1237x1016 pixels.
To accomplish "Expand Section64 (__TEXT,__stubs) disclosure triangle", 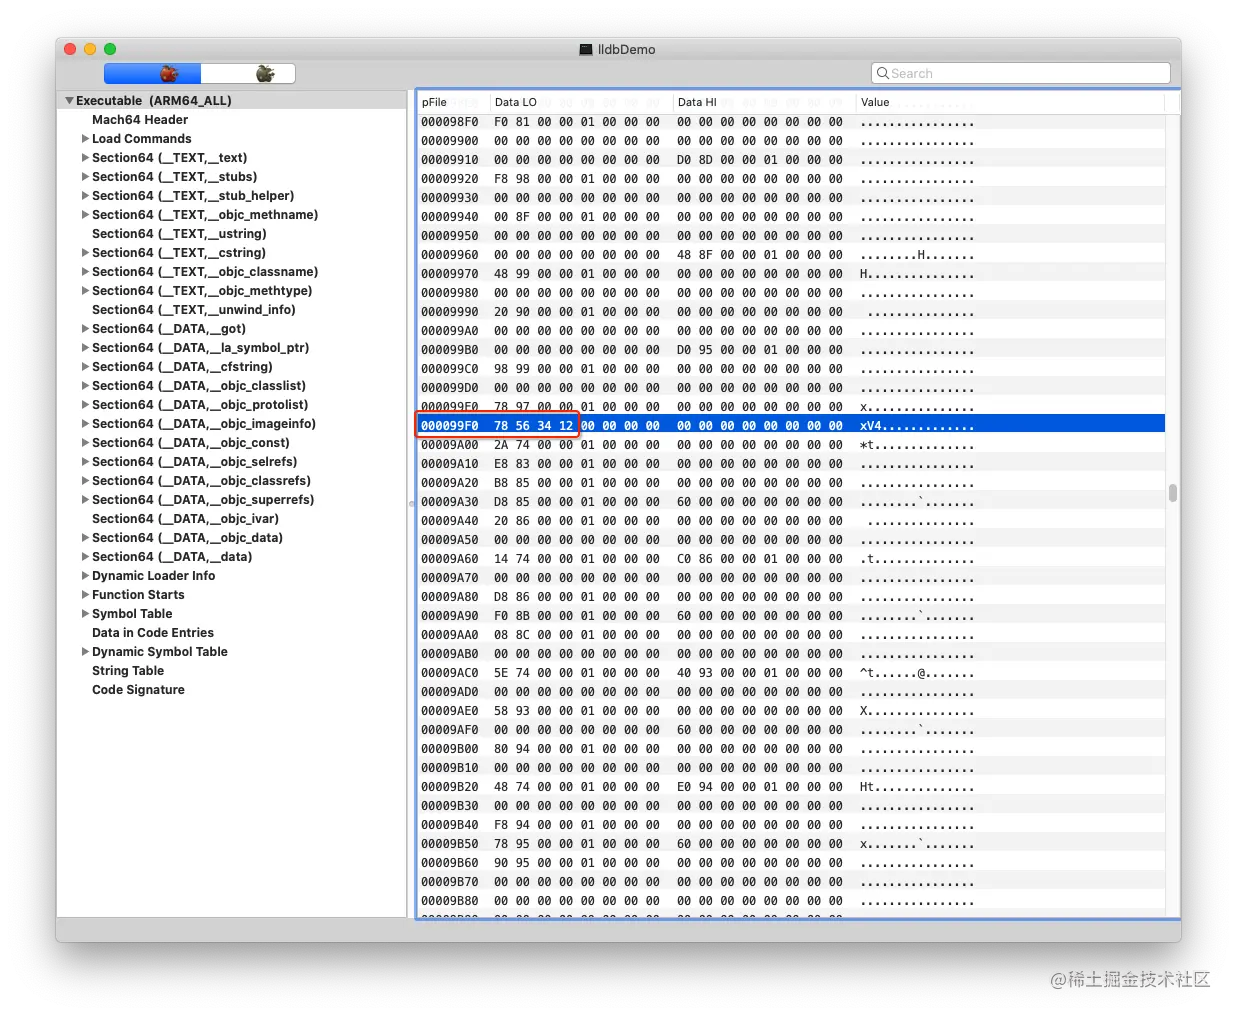I will 85,177.
